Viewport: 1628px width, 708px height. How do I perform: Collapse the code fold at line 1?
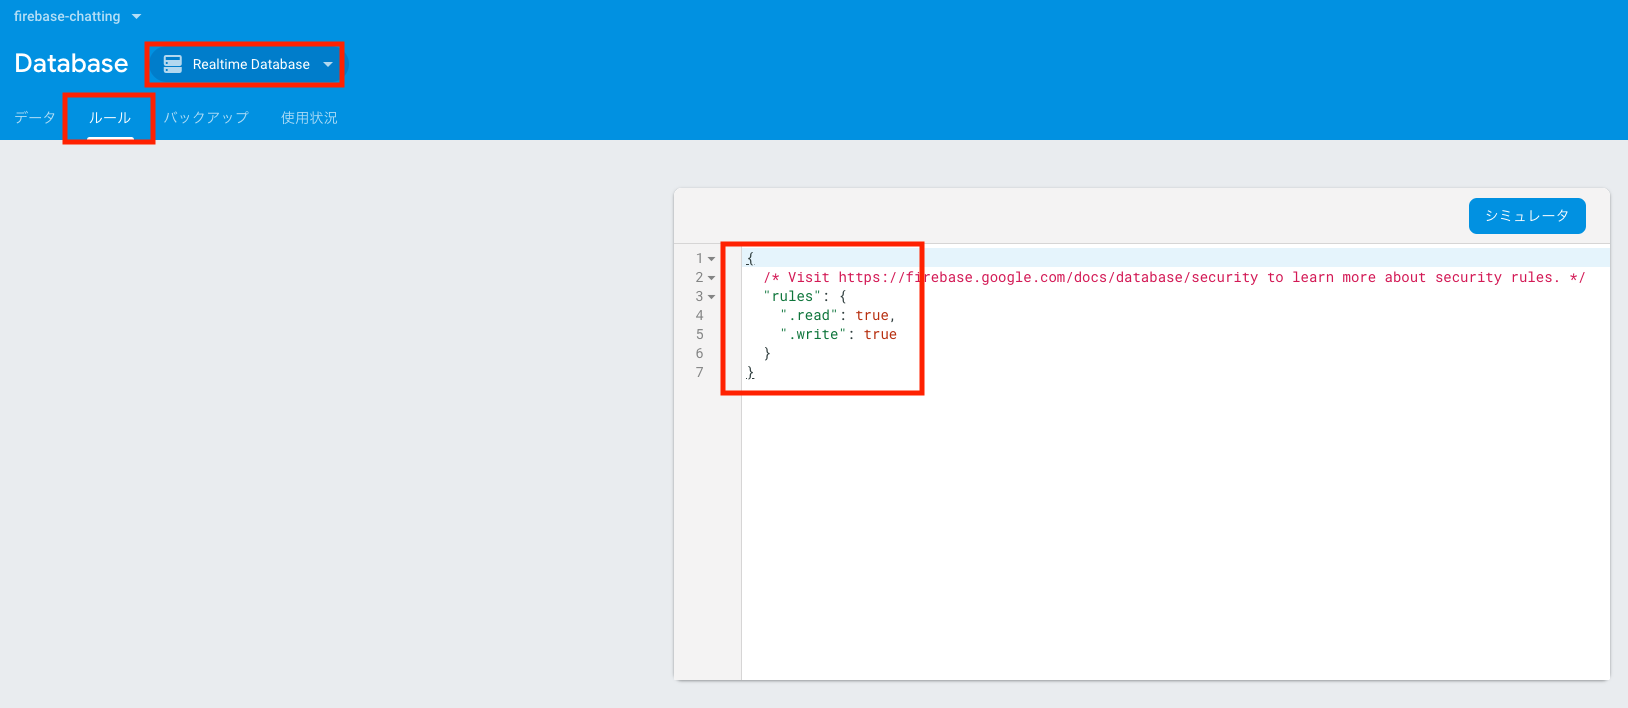point(712,259)
